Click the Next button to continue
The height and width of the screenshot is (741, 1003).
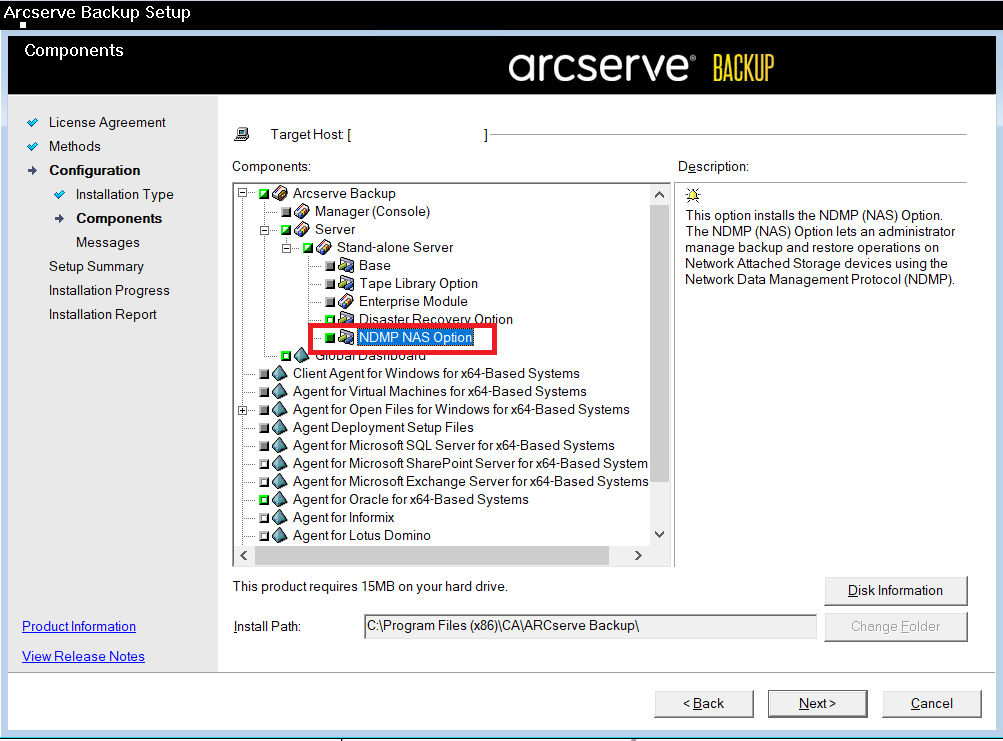pyautogui.click(x=817, y=703)
